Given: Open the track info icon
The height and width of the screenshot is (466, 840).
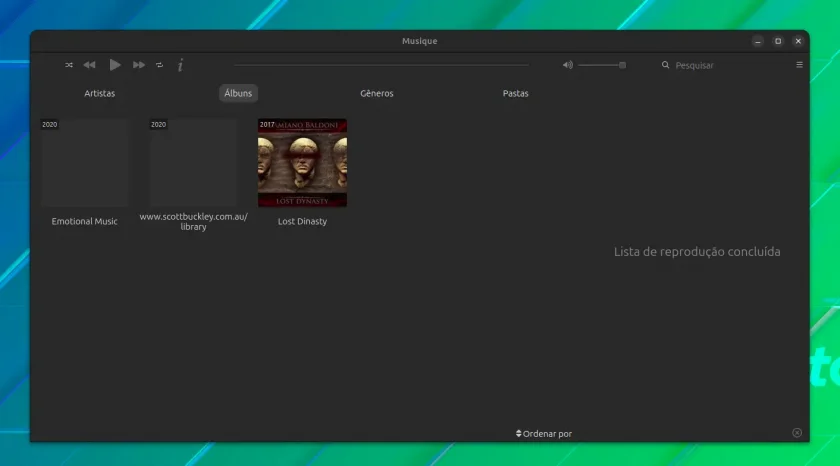Looking at the screenshot, I should click(181, 65).
